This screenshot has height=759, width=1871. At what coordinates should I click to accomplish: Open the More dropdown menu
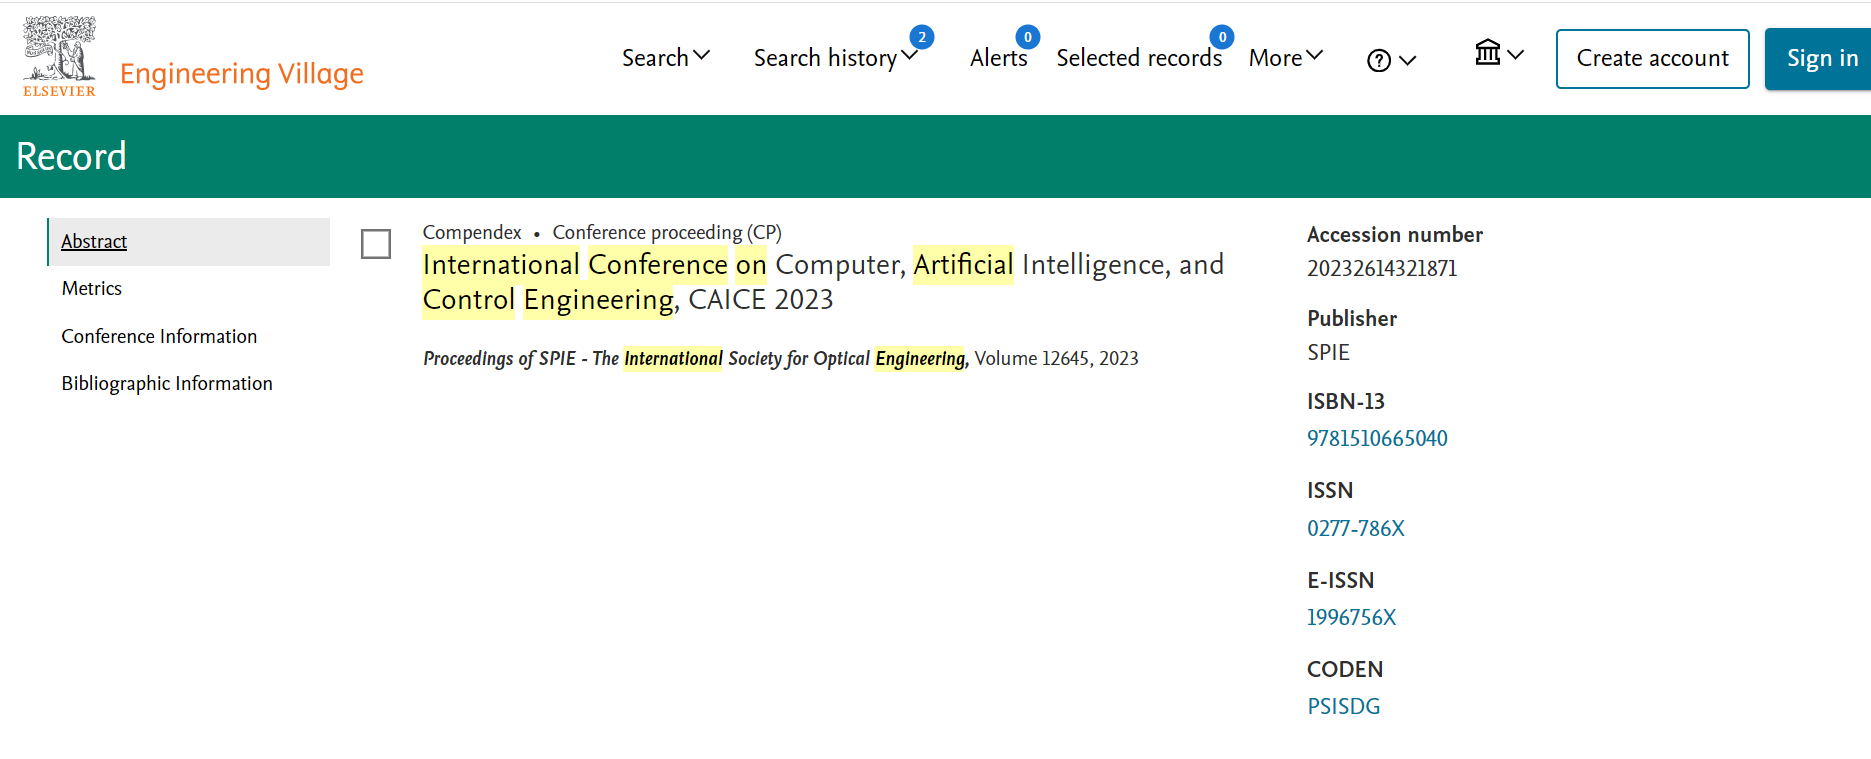(x=1285, y=58)
